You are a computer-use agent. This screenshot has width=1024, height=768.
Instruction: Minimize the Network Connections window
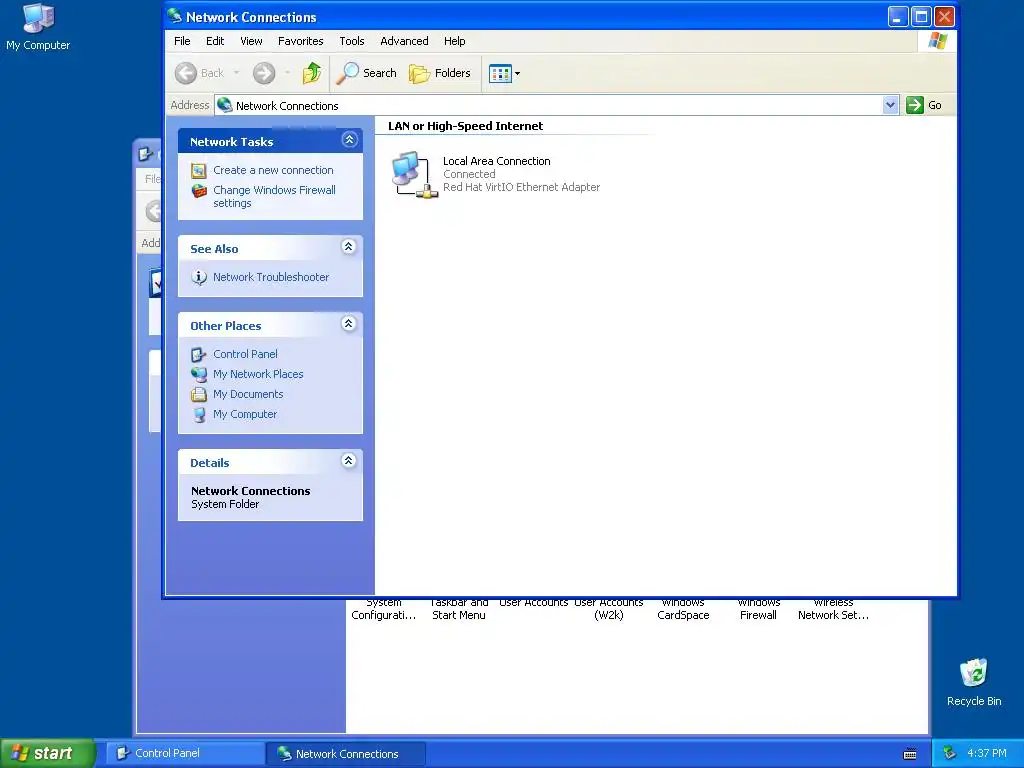tap(898, 17)
